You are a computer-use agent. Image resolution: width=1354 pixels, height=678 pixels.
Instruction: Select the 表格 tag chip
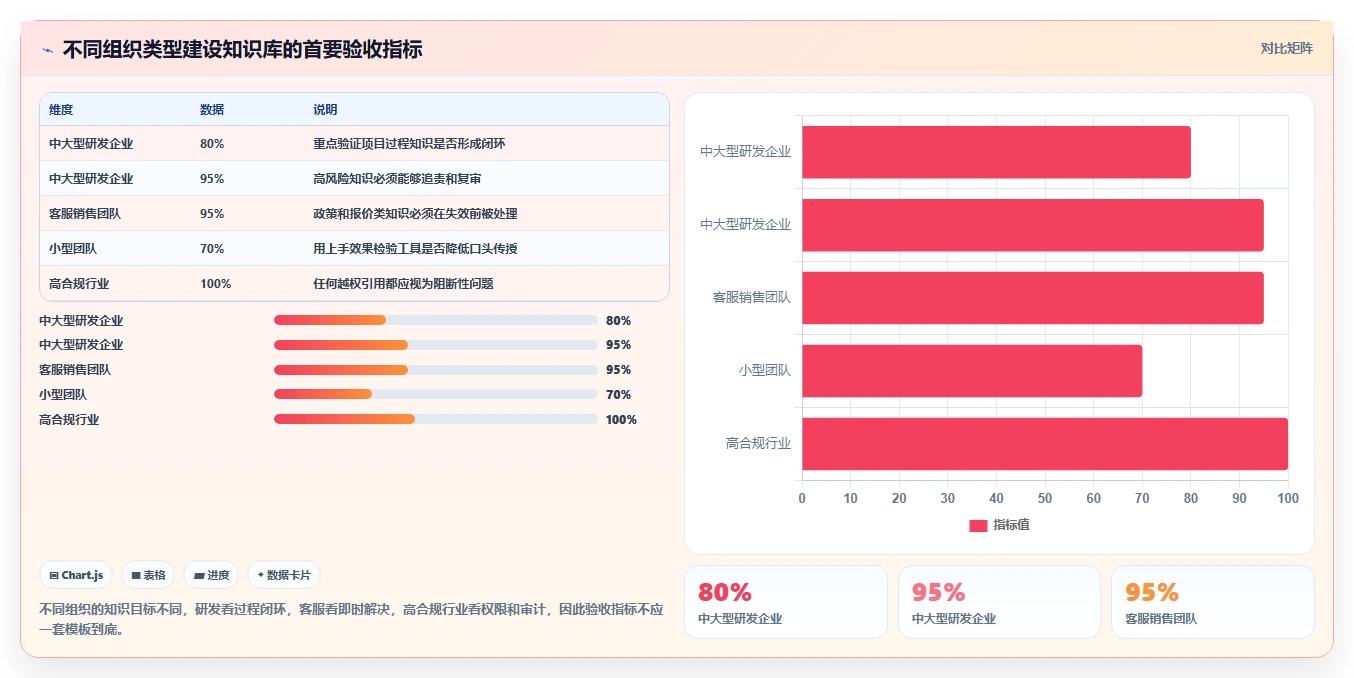[148, 575]
